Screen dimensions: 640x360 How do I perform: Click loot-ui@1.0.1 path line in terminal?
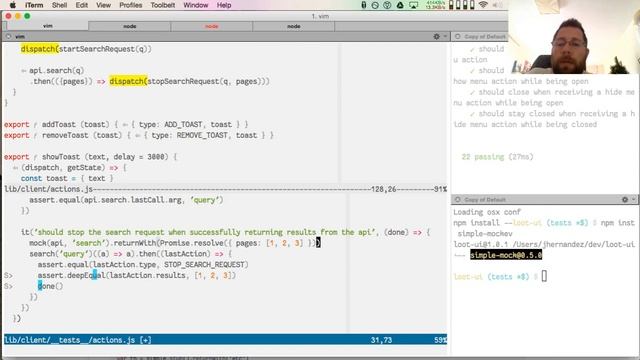point(544,244)
